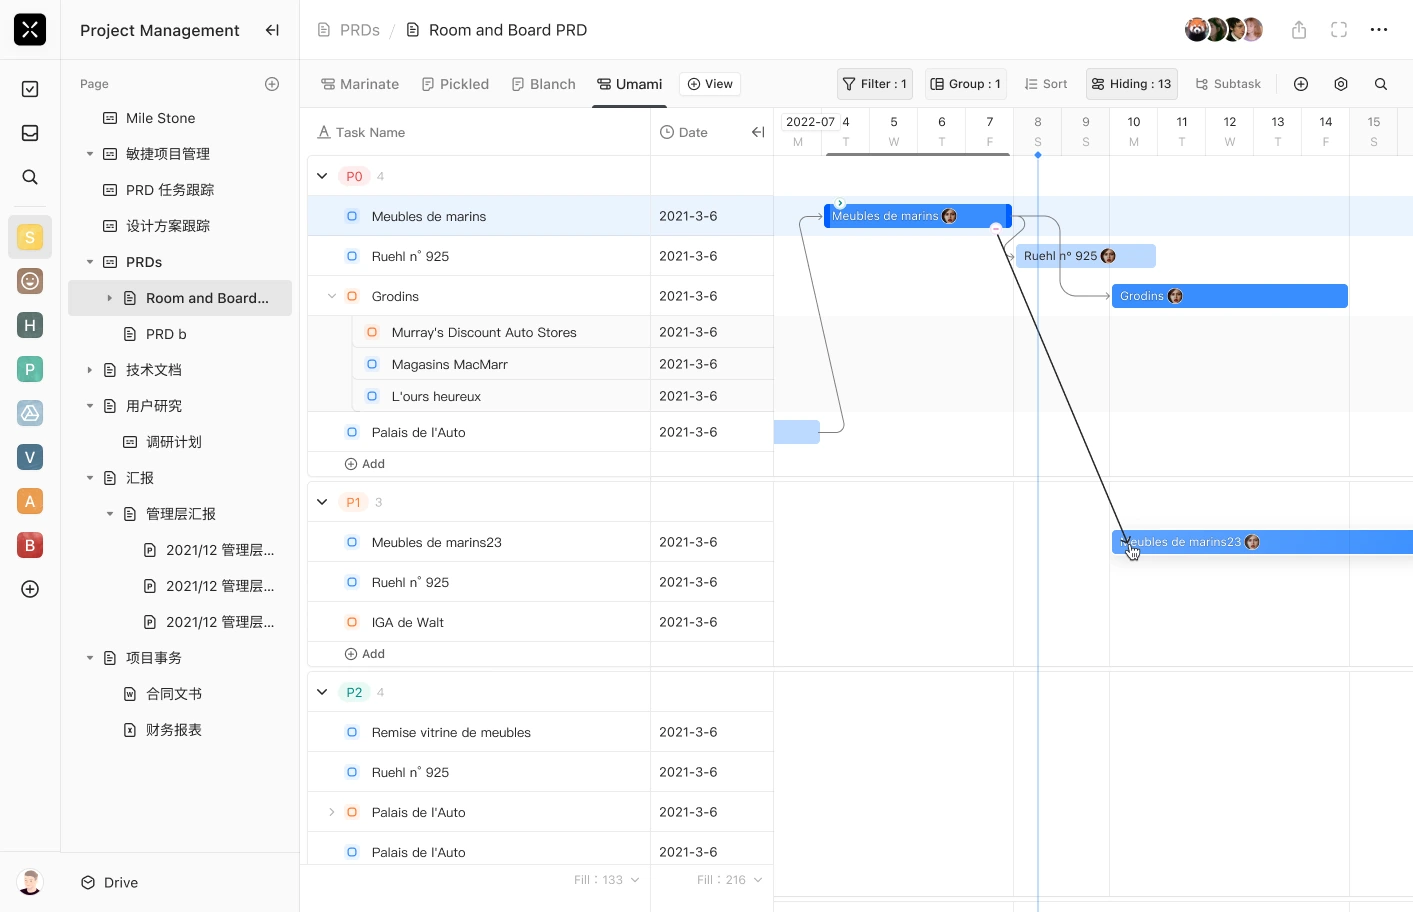The height and width of the screenshot is (912, 1413).
Task: Select the blue V workspace icon
Action: 30,457
